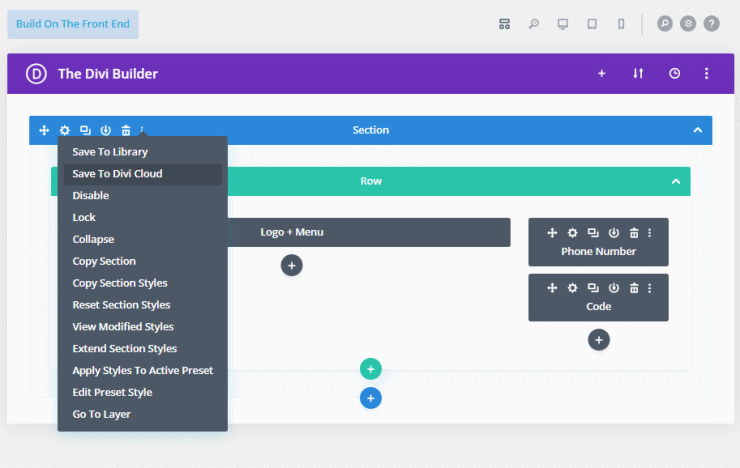740x468 pixels.
Task: Delete the Section with trash icon
Action: pyautogui.click(x=126, y=130)
